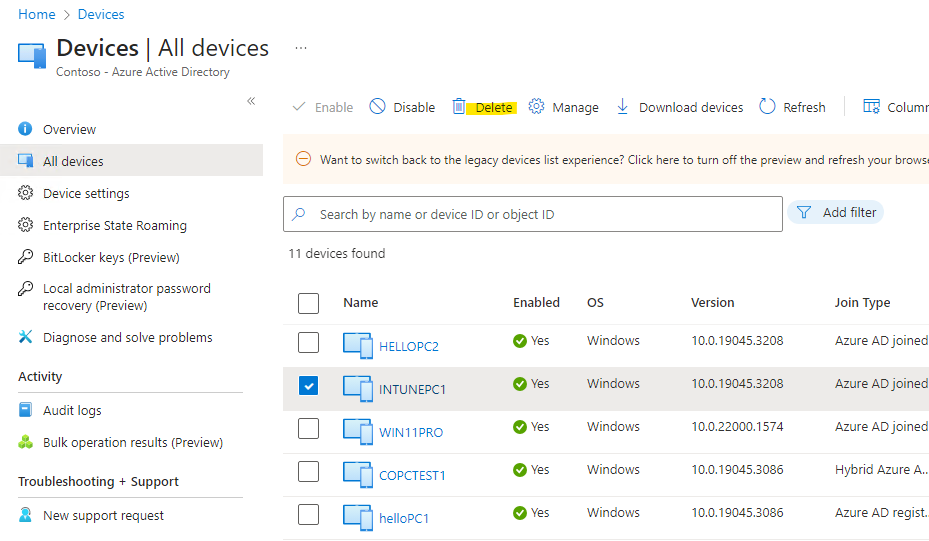
Task: Click the All devices sidebar icon
Action: pos(25,161)
